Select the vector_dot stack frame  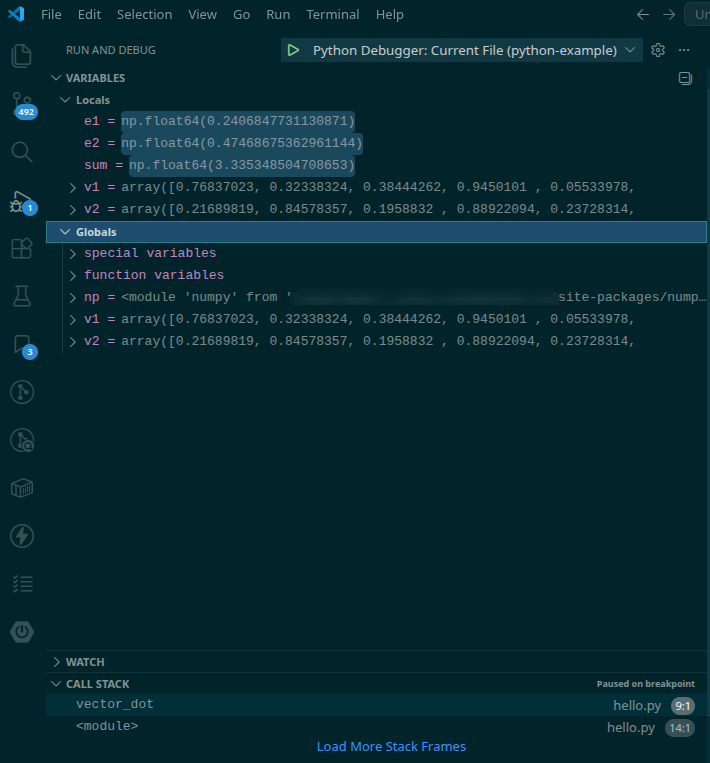coord(115,704)
